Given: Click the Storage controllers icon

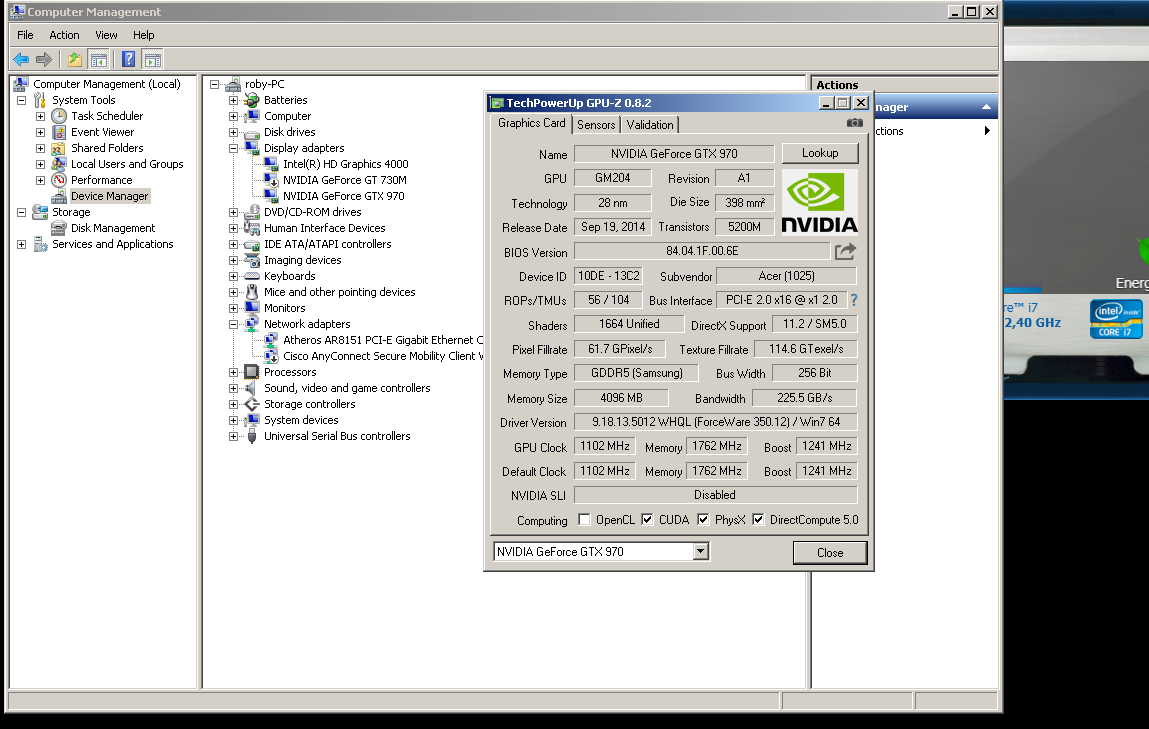Looking at the screenshot, I should click(x=252, y=404).
